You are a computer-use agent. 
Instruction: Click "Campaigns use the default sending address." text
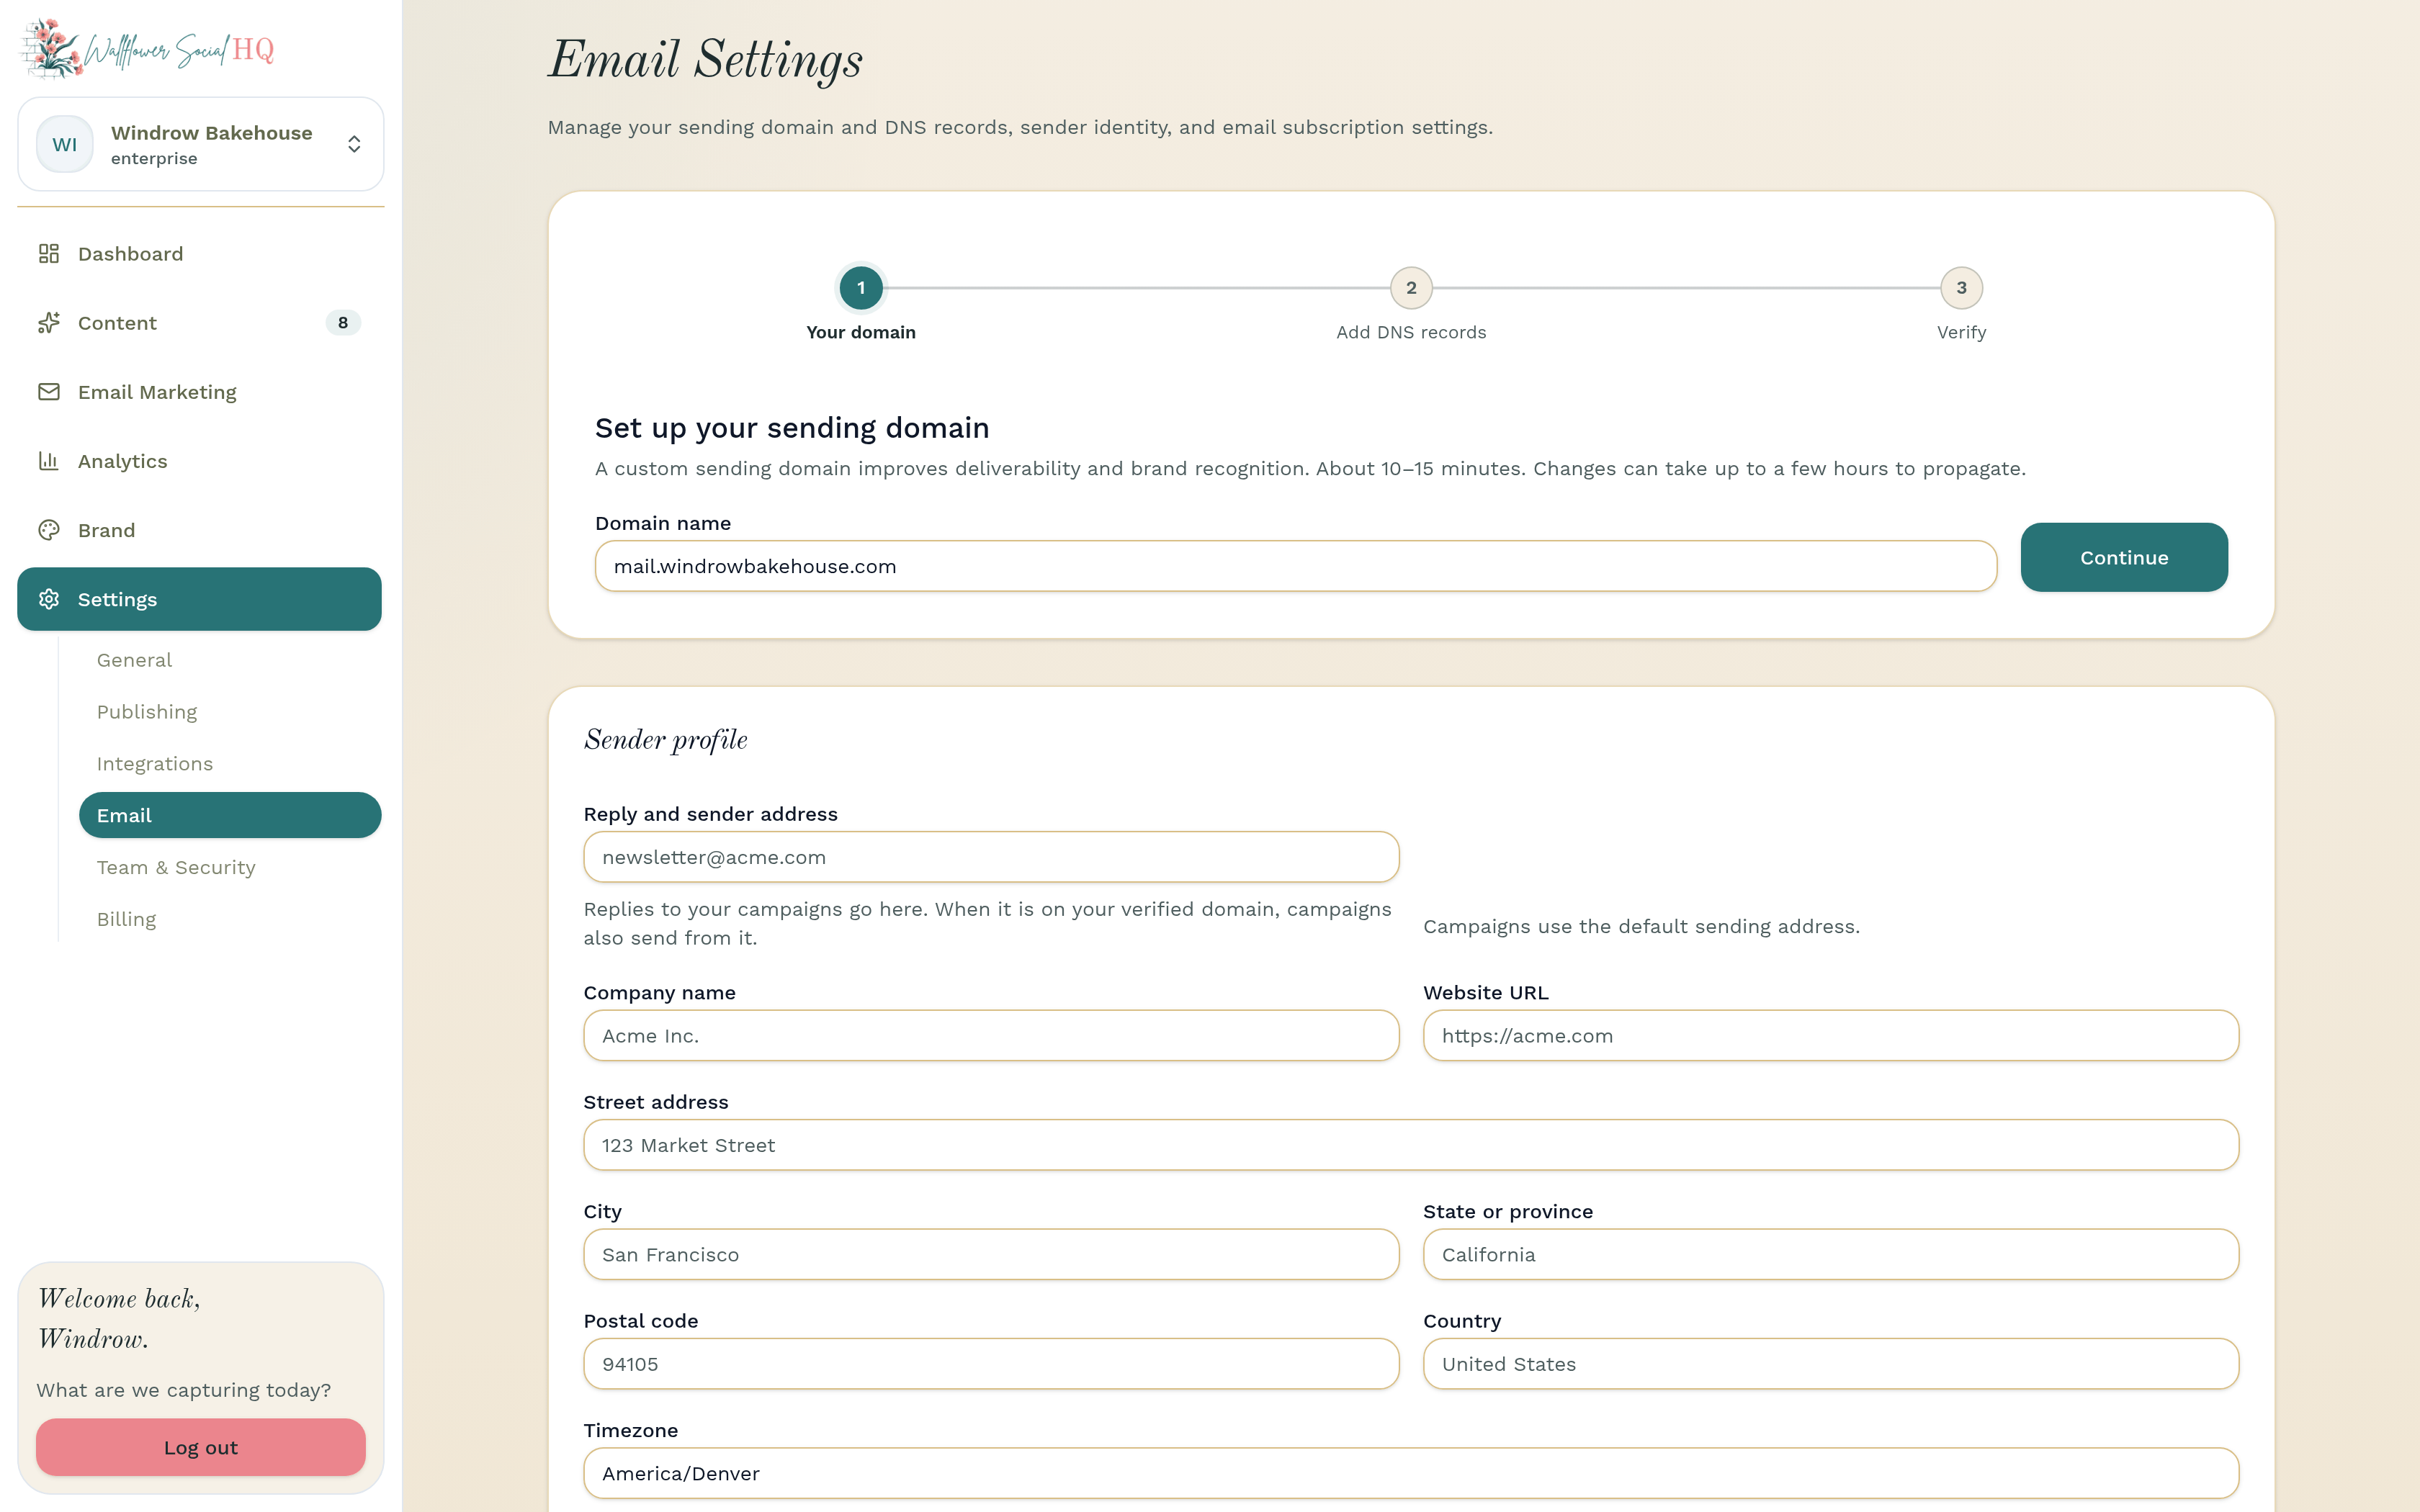1641,926
